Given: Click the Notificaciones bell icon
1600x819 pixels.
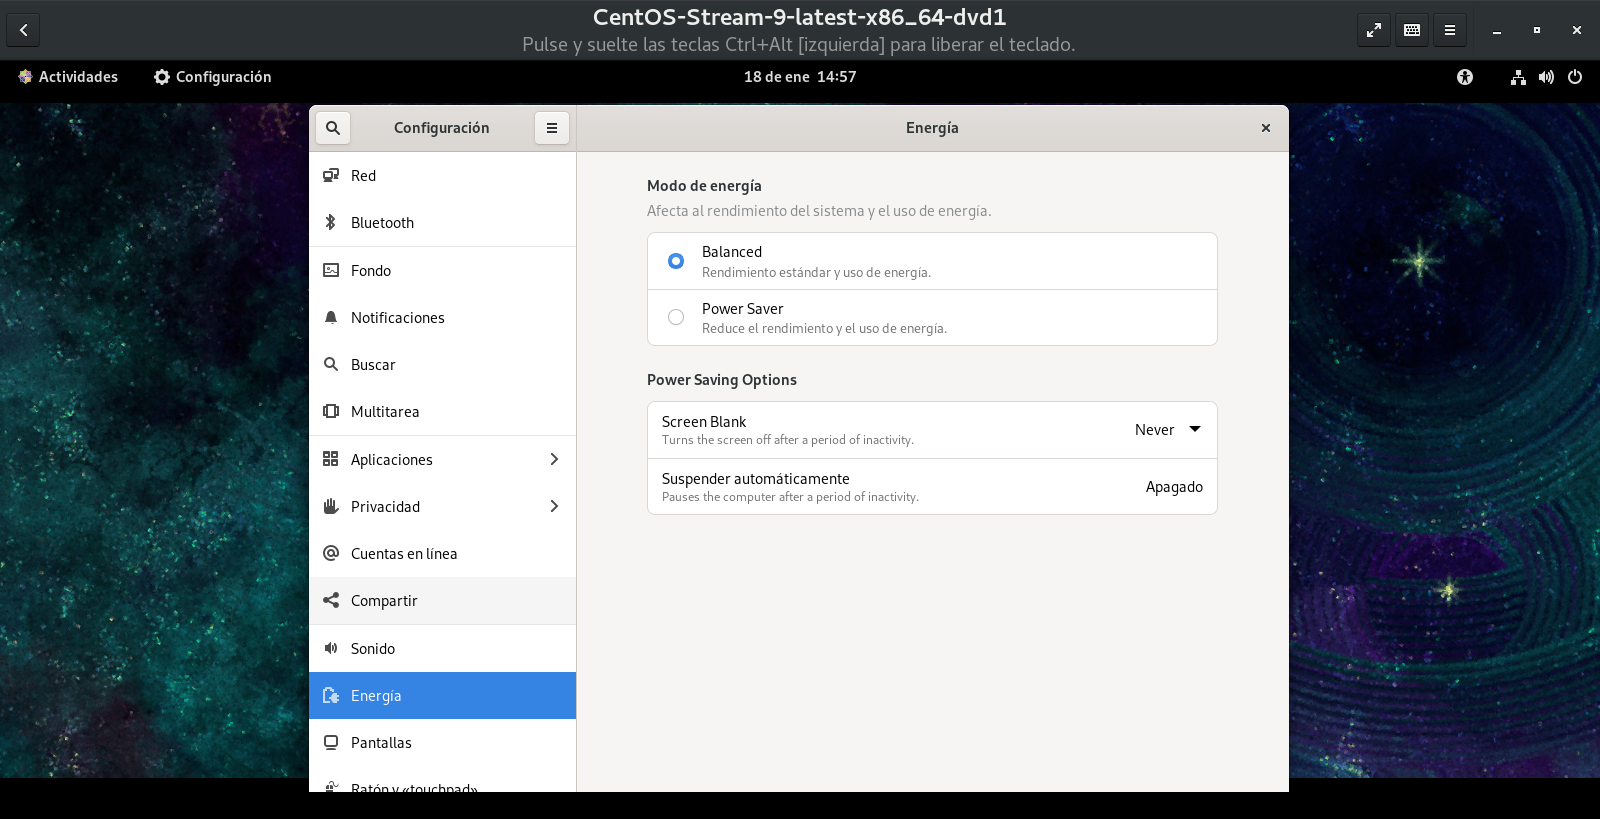Looking at the screenshot, I should pos(331,317).
